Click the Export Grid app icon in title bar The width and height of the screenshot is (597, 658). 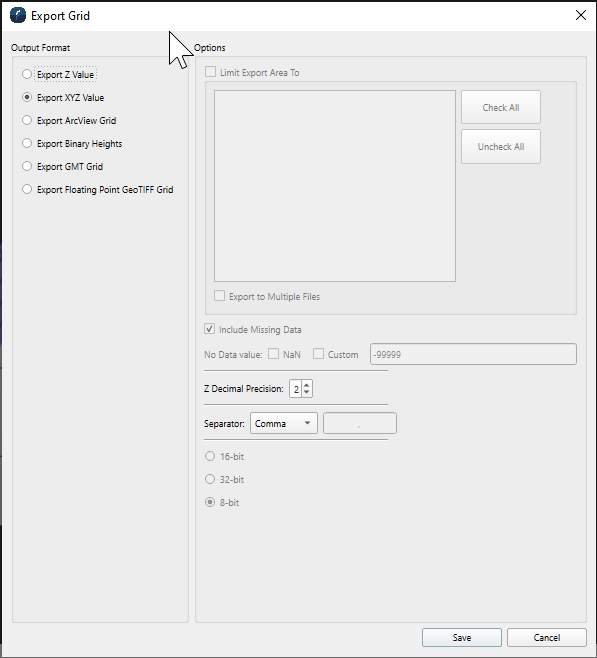point(18,16)
